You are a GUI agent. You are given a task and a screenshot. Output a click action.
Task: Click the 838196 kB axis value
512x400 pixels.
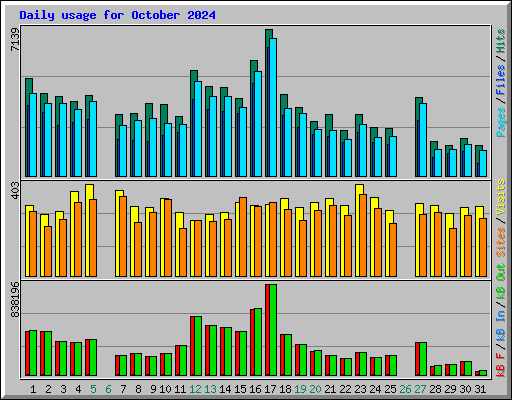pyautogui.click(x=15, y=300)
